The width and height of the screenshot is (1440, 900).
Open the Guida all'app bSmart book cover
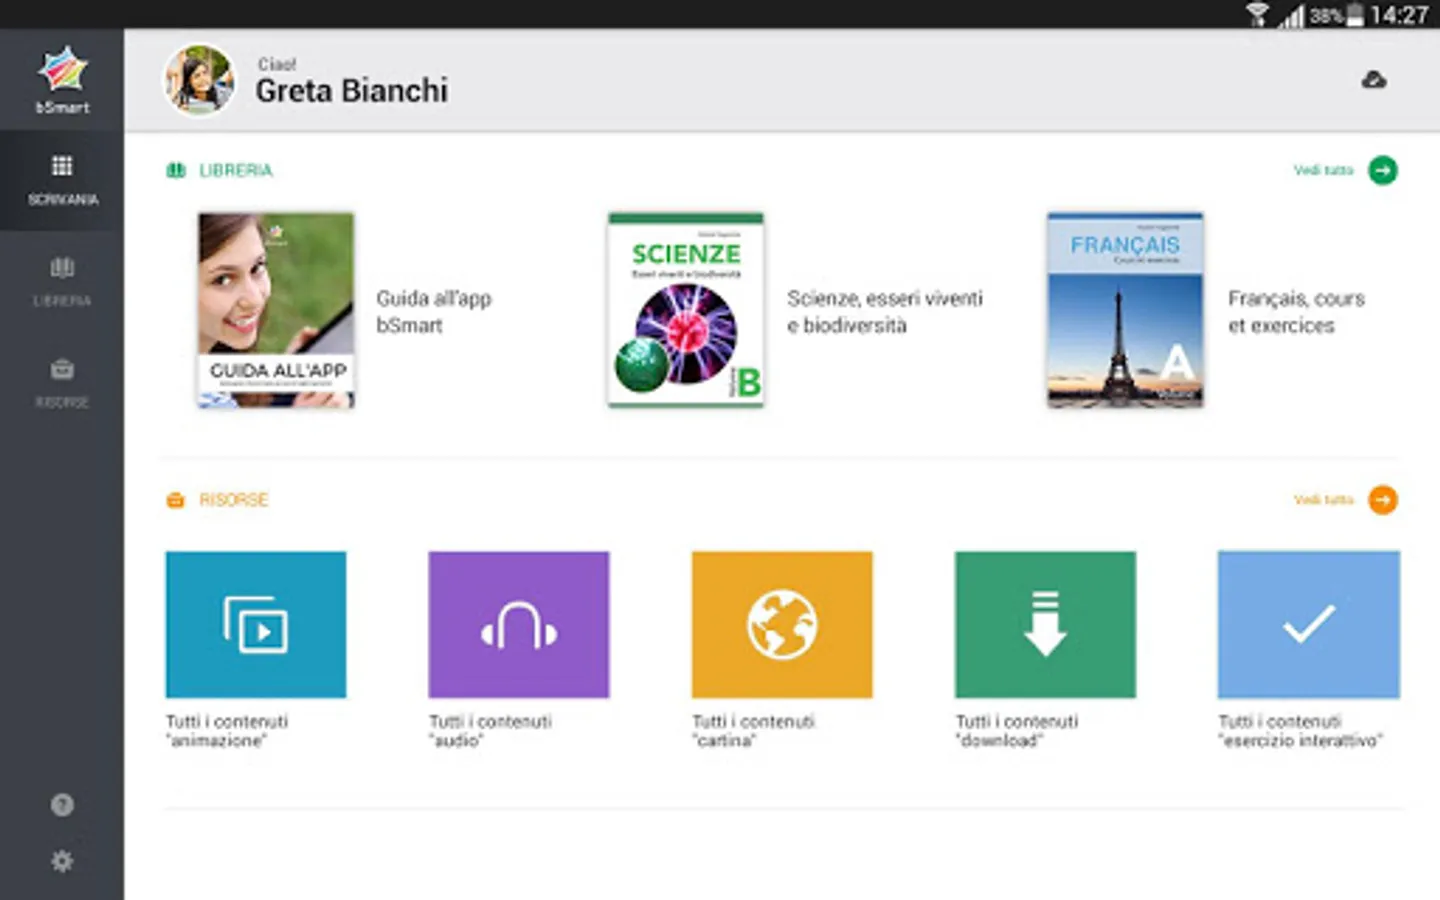(x=276, y=310)
